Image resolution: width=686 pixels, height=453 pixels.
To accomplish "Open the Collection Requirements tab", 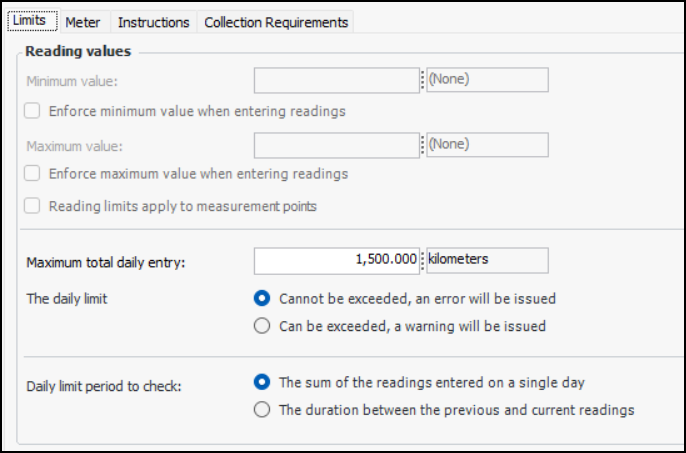I will 276,22.
